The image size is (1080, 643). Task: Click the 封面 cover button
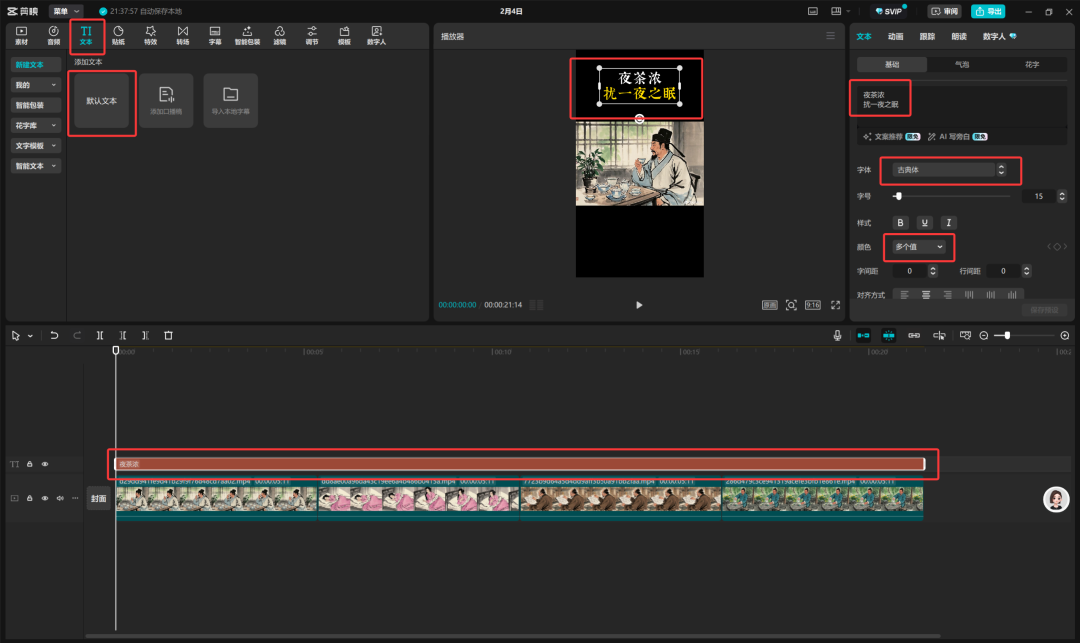98,498
